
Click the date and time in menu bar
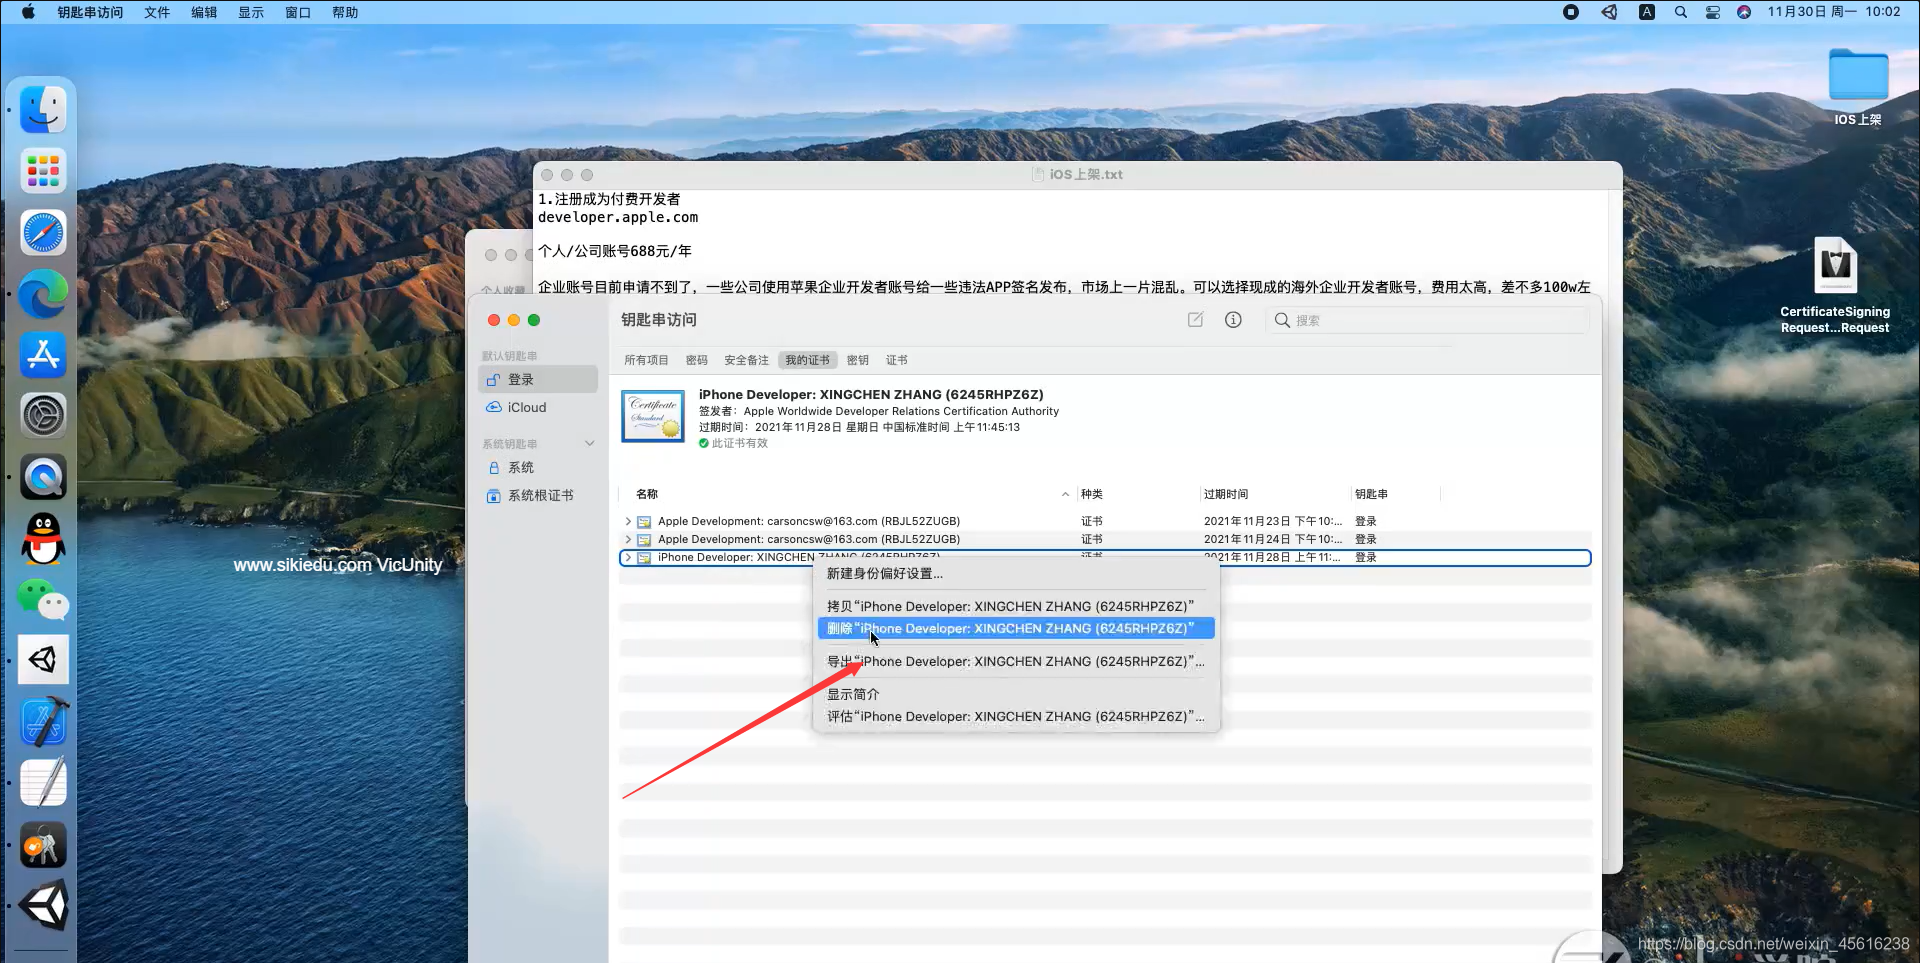coord(1834,12)
